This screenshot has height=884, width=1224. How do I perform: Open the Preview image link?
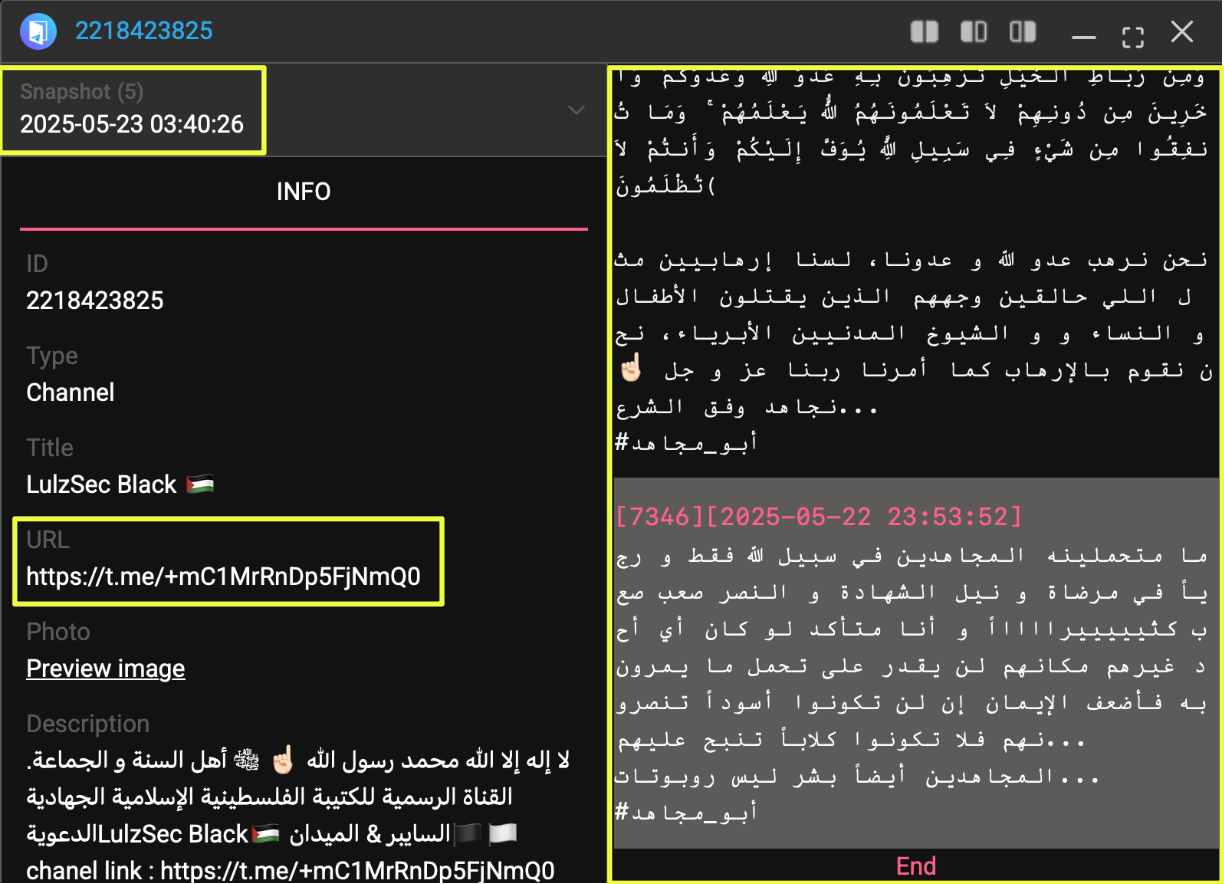pyautogui.click(x=105, y=668)
